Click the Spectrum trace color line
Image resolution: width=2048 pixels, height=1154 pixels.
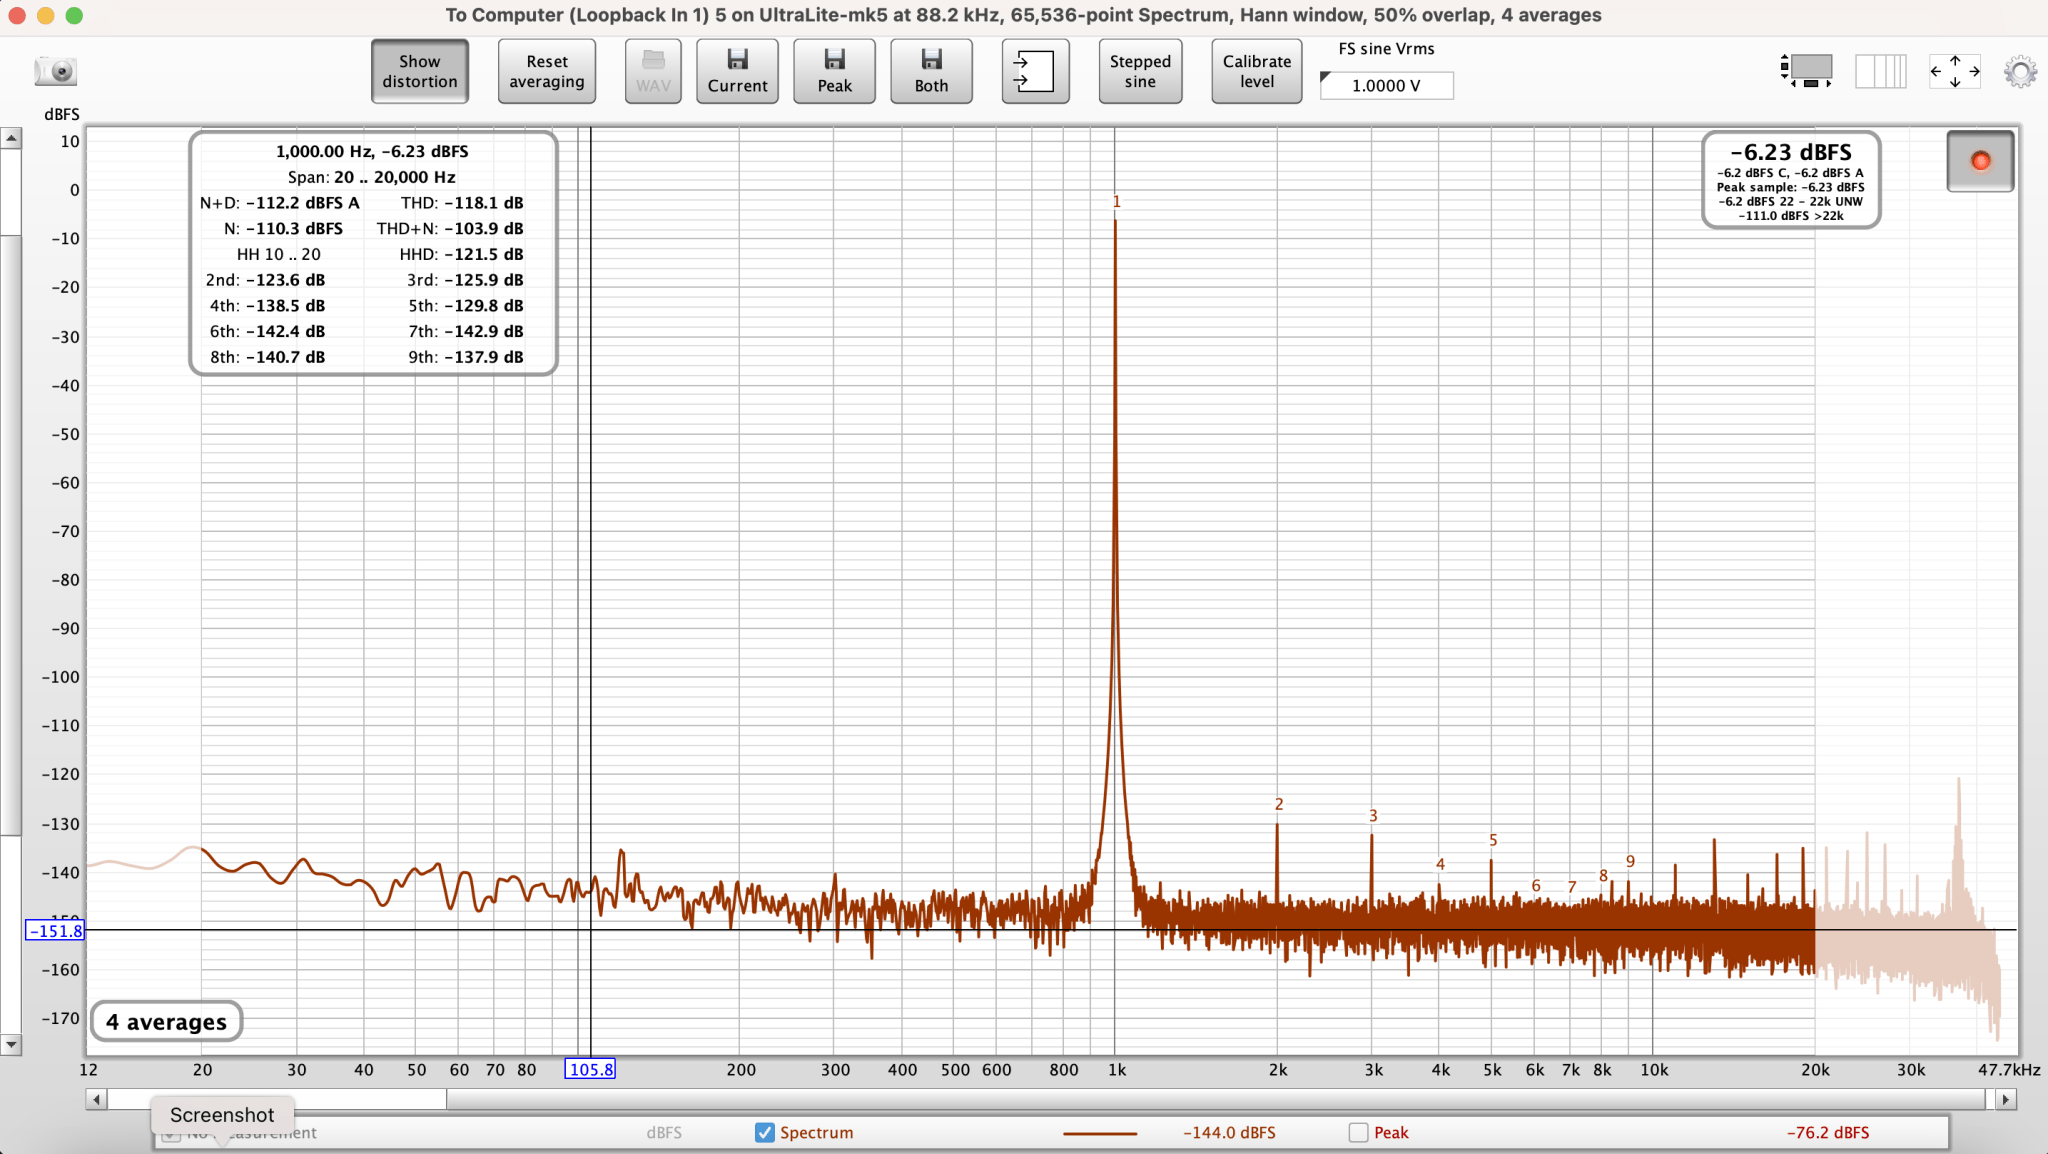(1100, 1133)
